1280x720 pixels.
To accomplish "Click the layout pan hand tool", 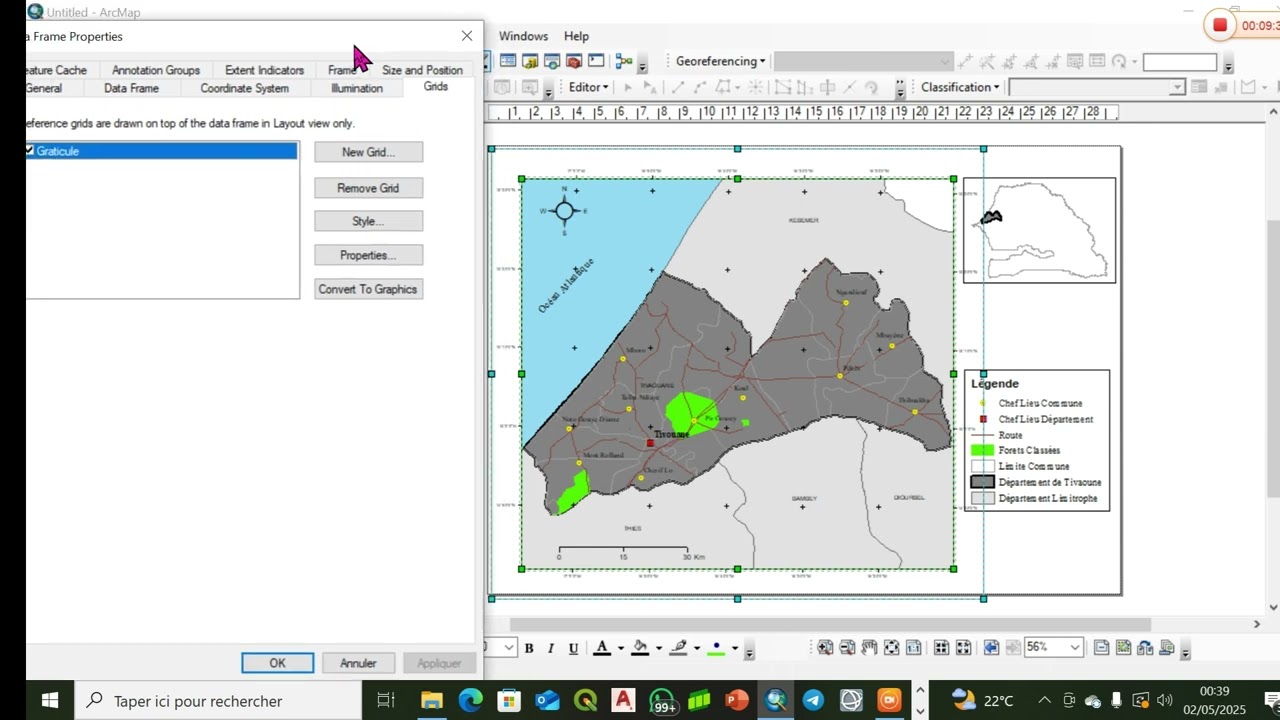I will pyautogui.click(x=870, y=648).
